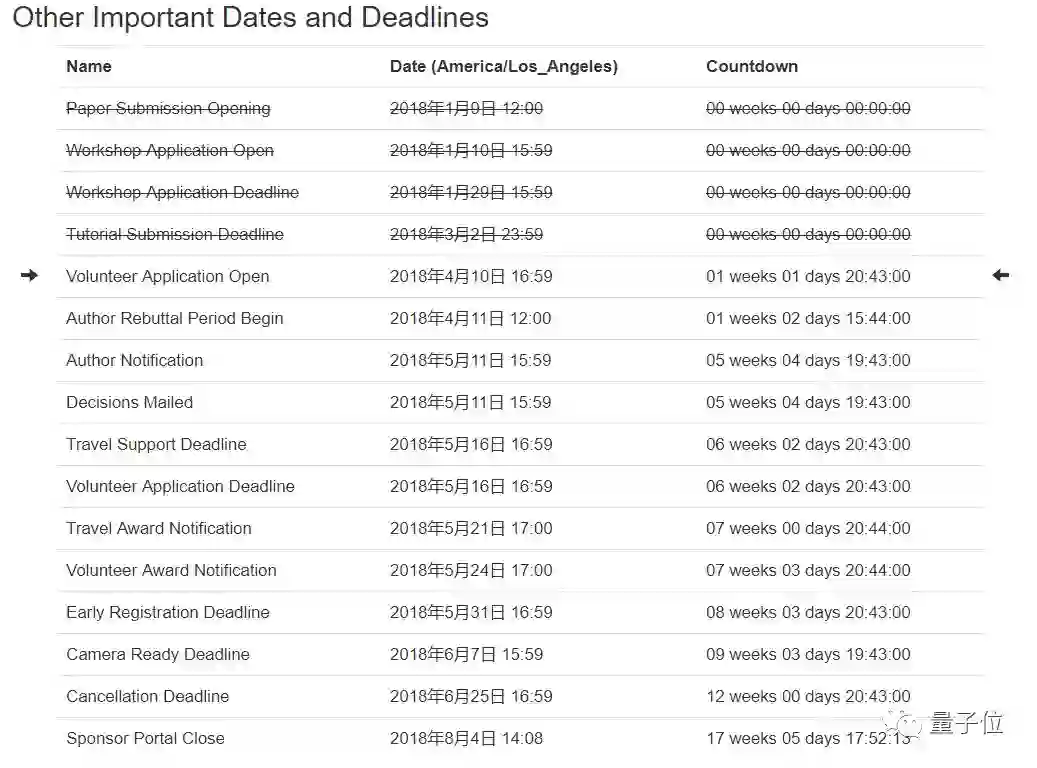Click the Sponsor Portal Close entry
Image resolution: width=1037 pixels, height=768 pixels.
pyautogui.click(x=145, y=739)
